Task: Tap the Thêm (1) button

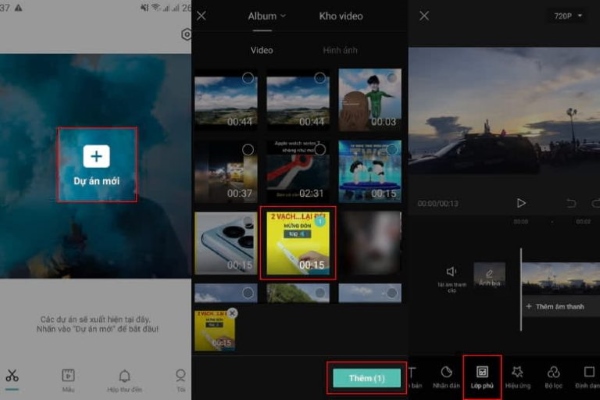Action: coord(367,378)
